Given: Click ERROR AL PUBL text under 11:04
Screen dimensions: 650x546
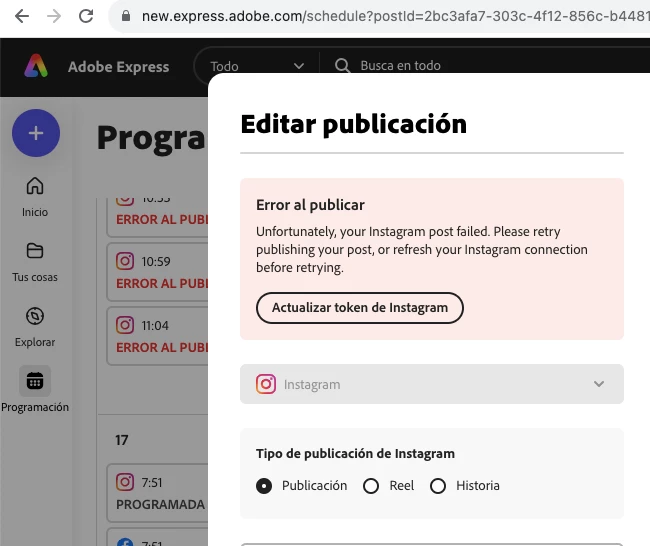Looking at the screenshot, I should (162, 347).
